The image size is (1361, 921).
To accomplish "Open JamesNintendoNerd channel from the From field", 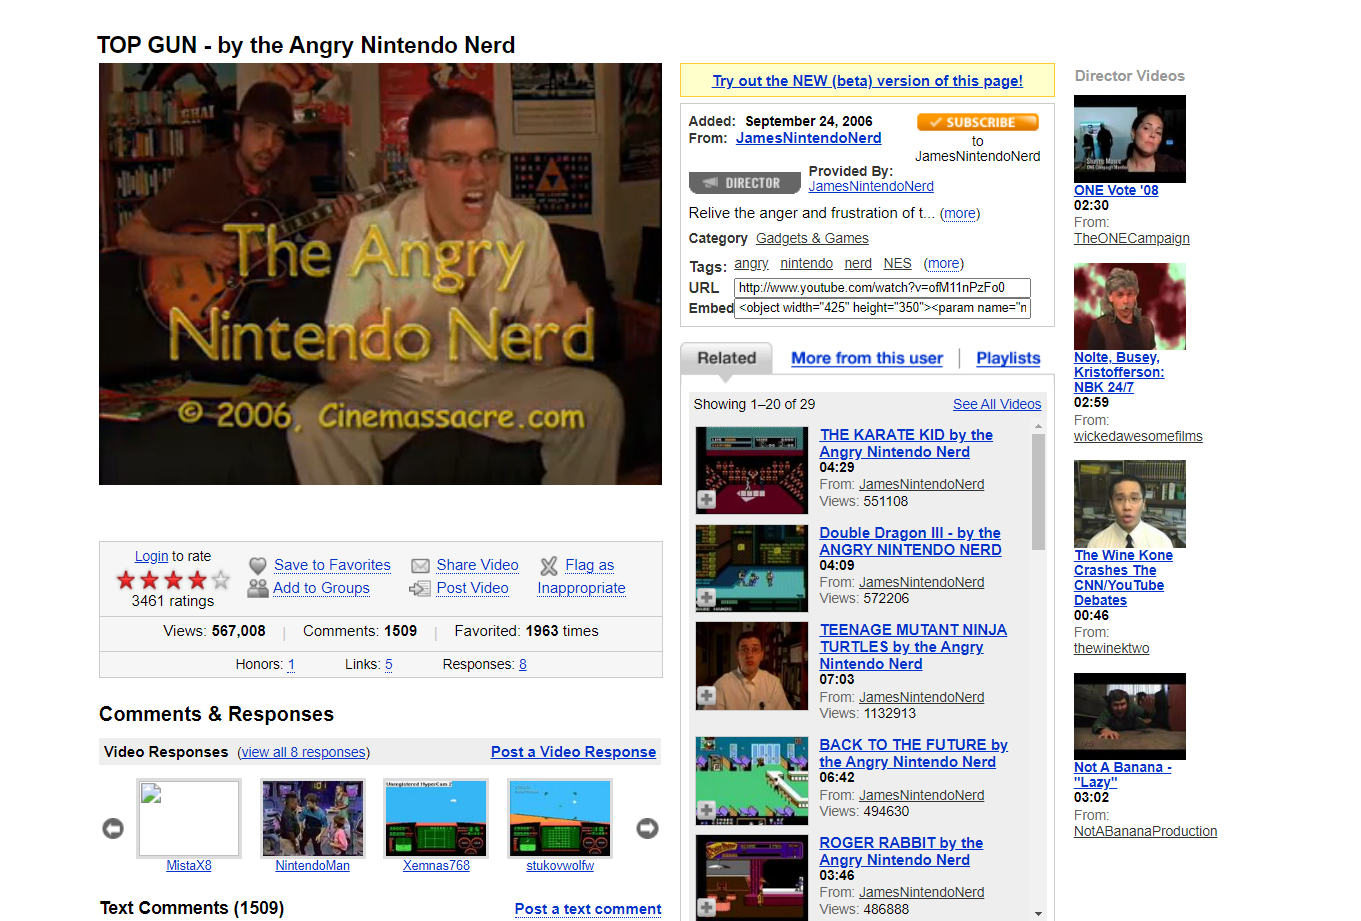I will click(x=809, y=138).
